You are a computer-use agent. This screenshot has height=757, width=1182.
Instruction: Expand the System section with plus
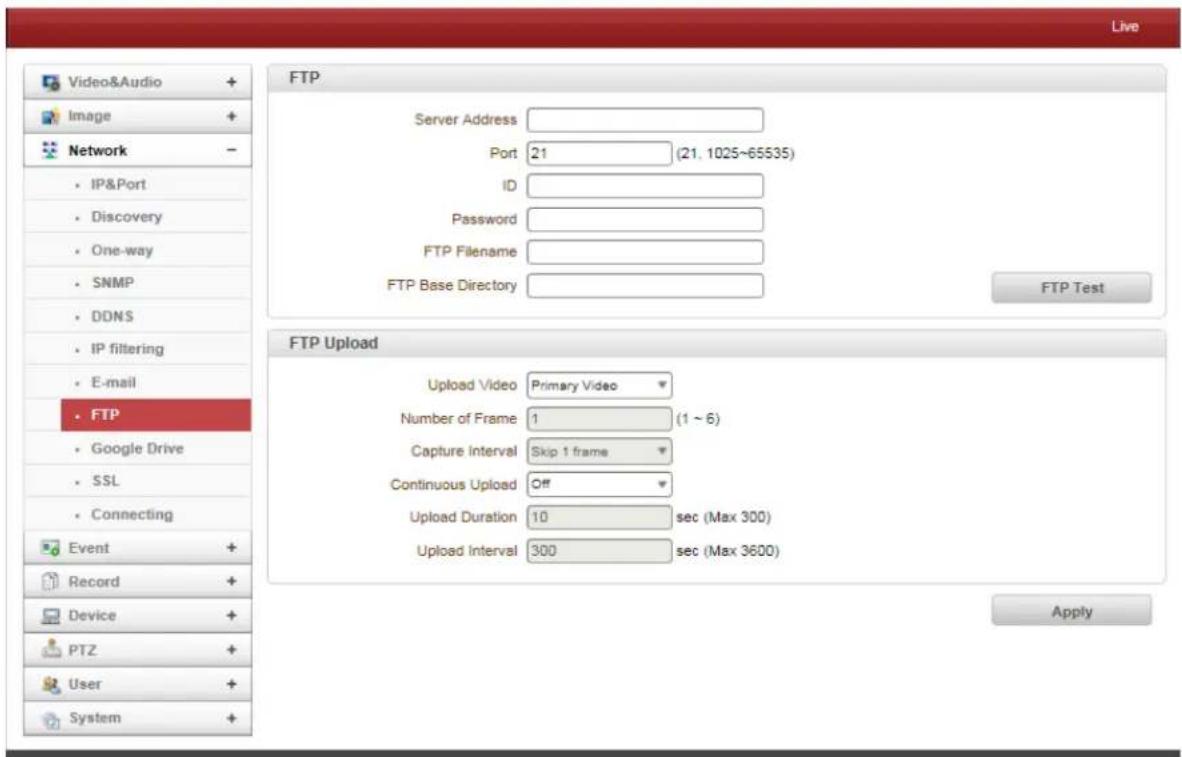[231, 719]
